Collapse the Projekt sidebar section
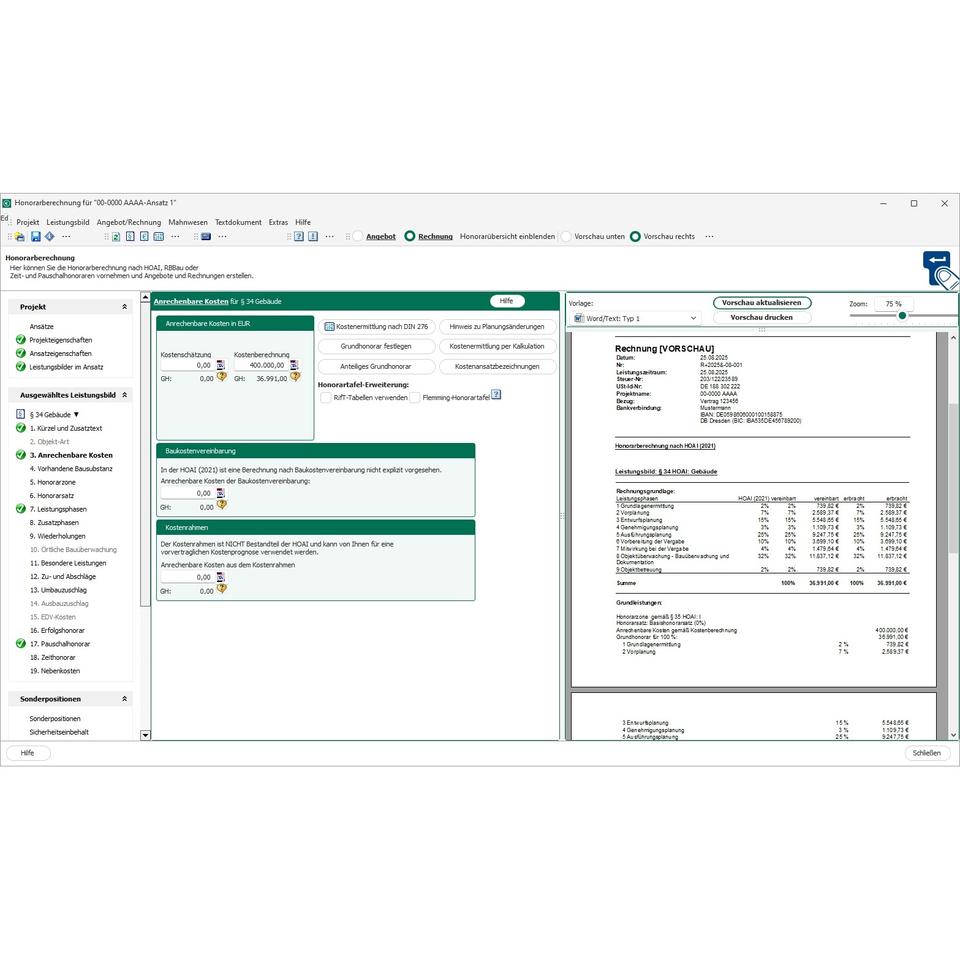 [x=125, y=307]
